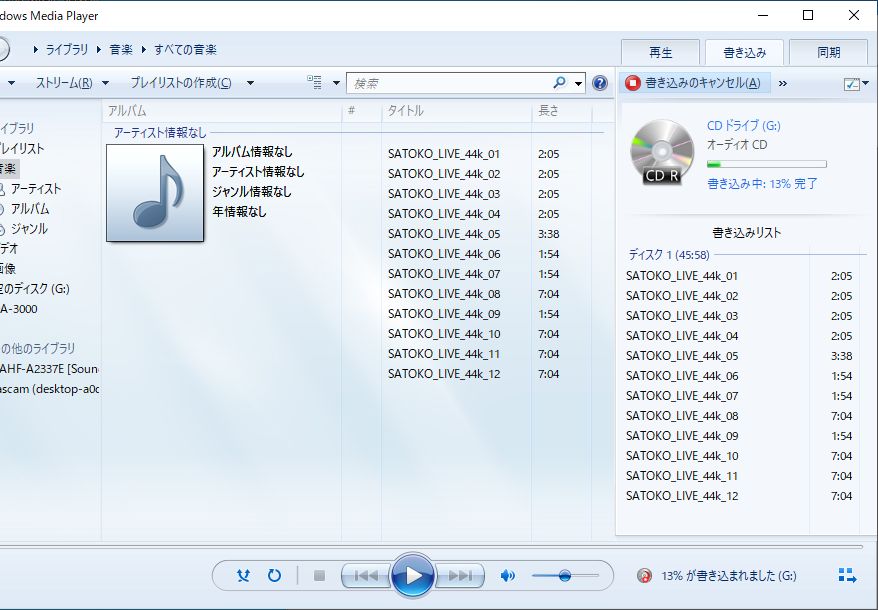
Task: Click the CD-R disc icon
Action: pos(662,152)
